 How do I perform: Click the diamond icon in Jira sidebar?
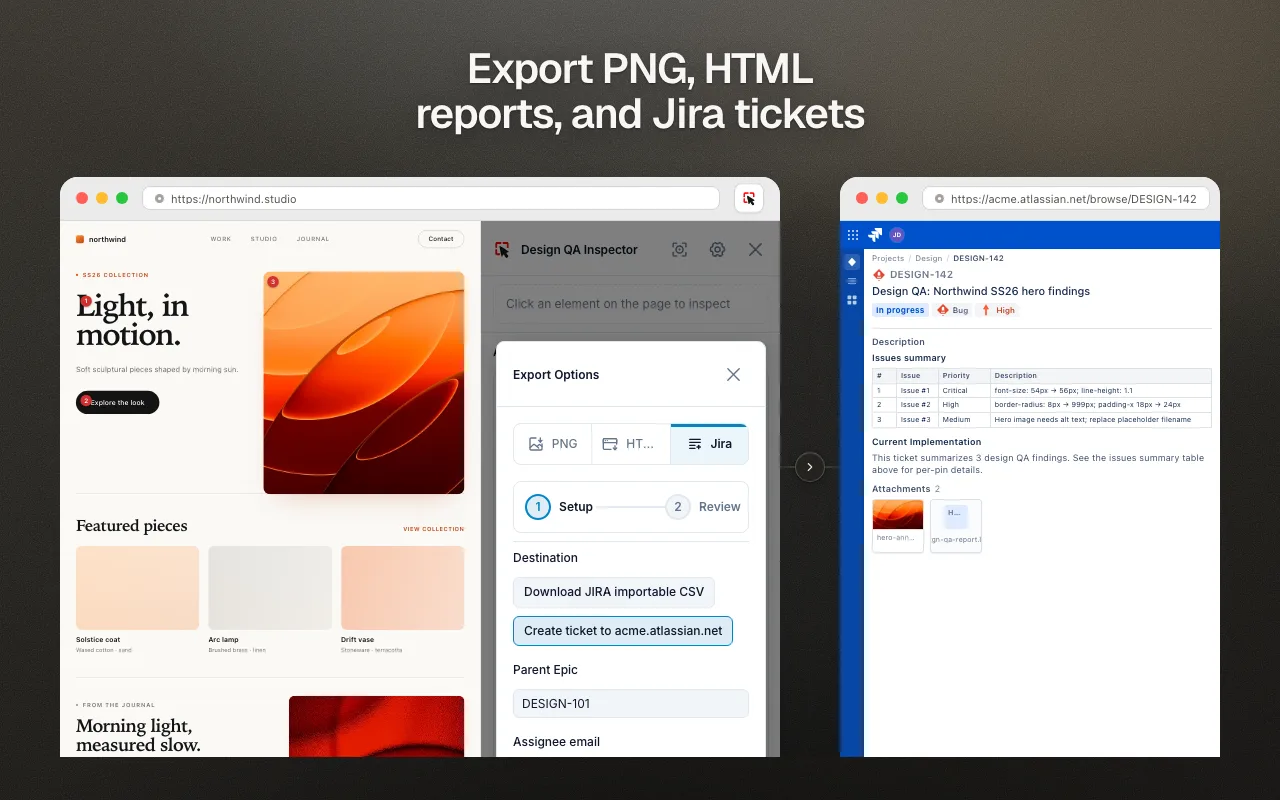tap(852, 262)
